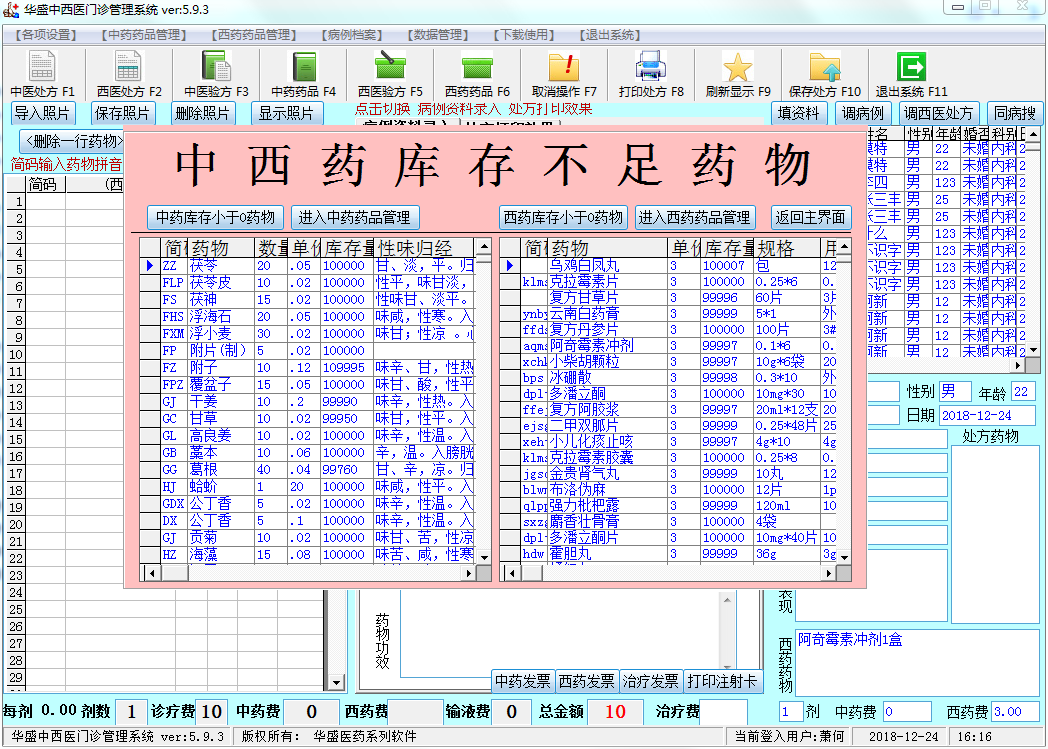Screen dimensions: 1048x749
Task: Click the 剂数 input field
Action: [131, 712]
